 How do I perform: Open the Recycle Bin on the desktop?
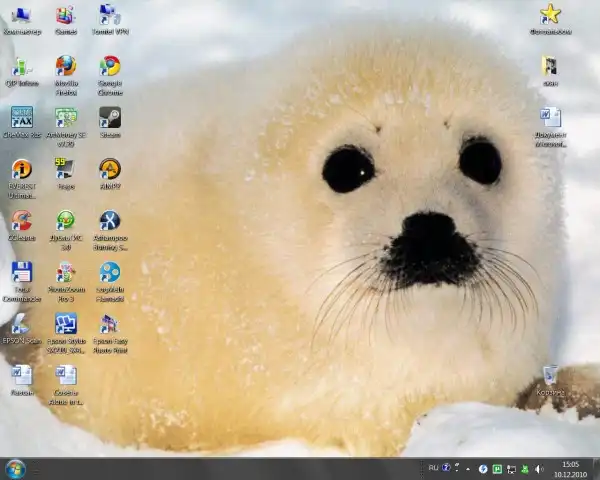point(550,376)
